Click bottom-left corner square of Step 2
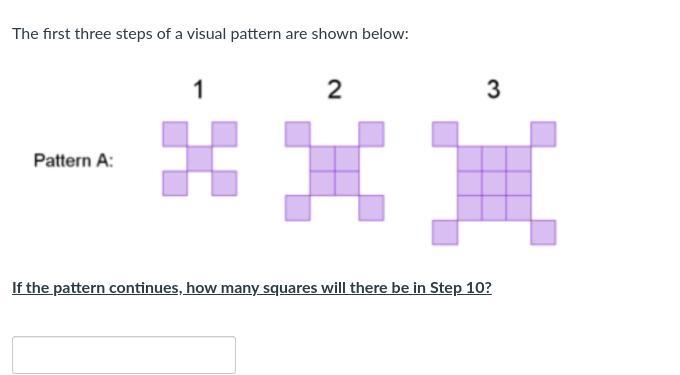 tap(298, 208)
